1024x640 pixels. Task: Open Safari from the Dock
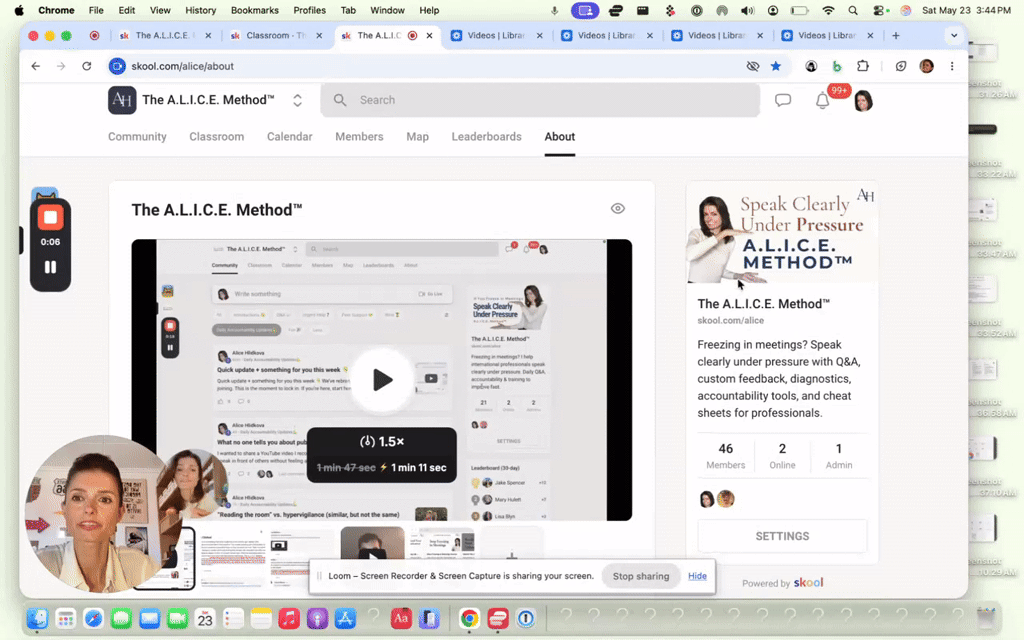[x=93, y=618]
